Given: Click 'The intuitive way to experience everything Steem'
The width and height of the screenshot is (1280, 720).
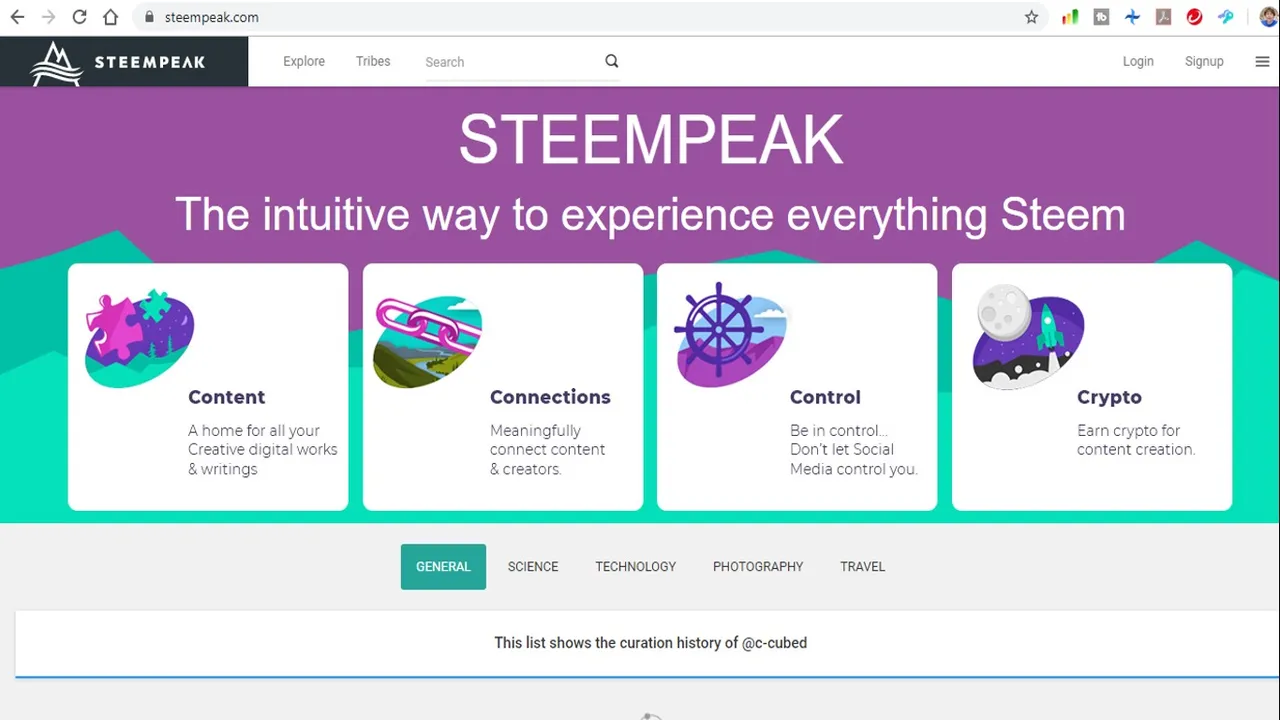Looking at the screenshot, I should point(650,215).
